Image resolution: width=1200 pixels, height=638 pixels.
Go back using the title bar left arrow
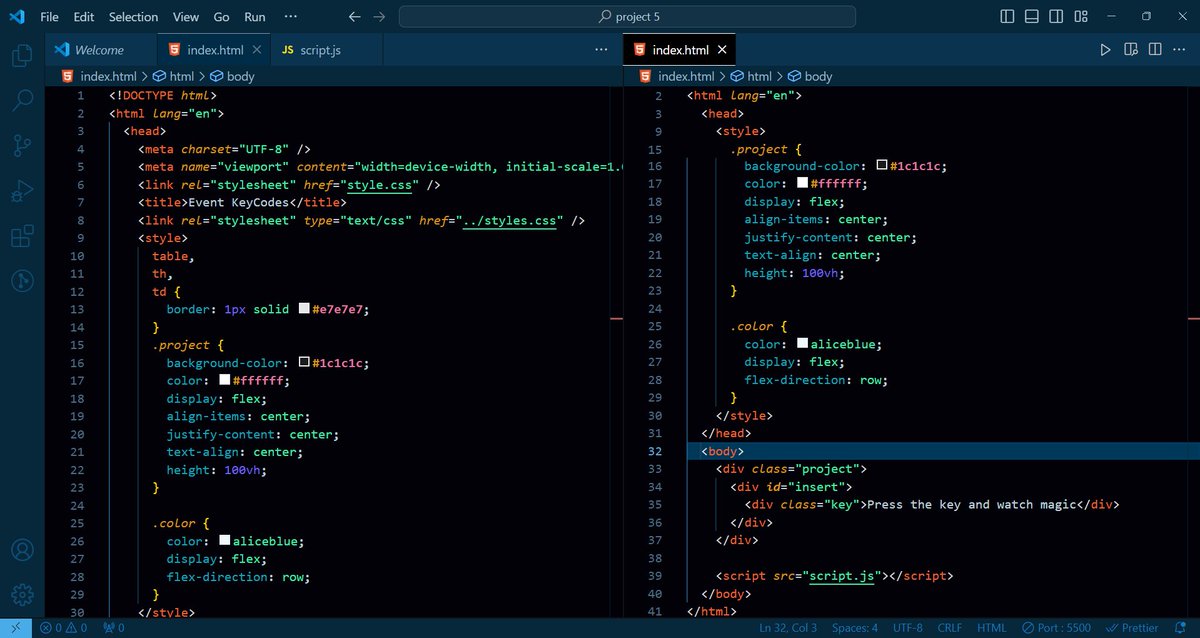354,17
